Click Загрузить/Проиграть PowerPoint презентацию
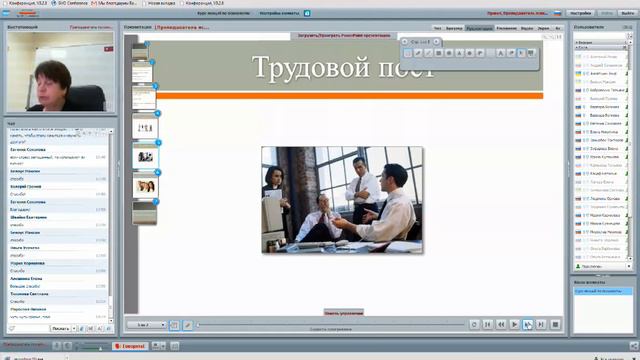 (x=344, y=36)
